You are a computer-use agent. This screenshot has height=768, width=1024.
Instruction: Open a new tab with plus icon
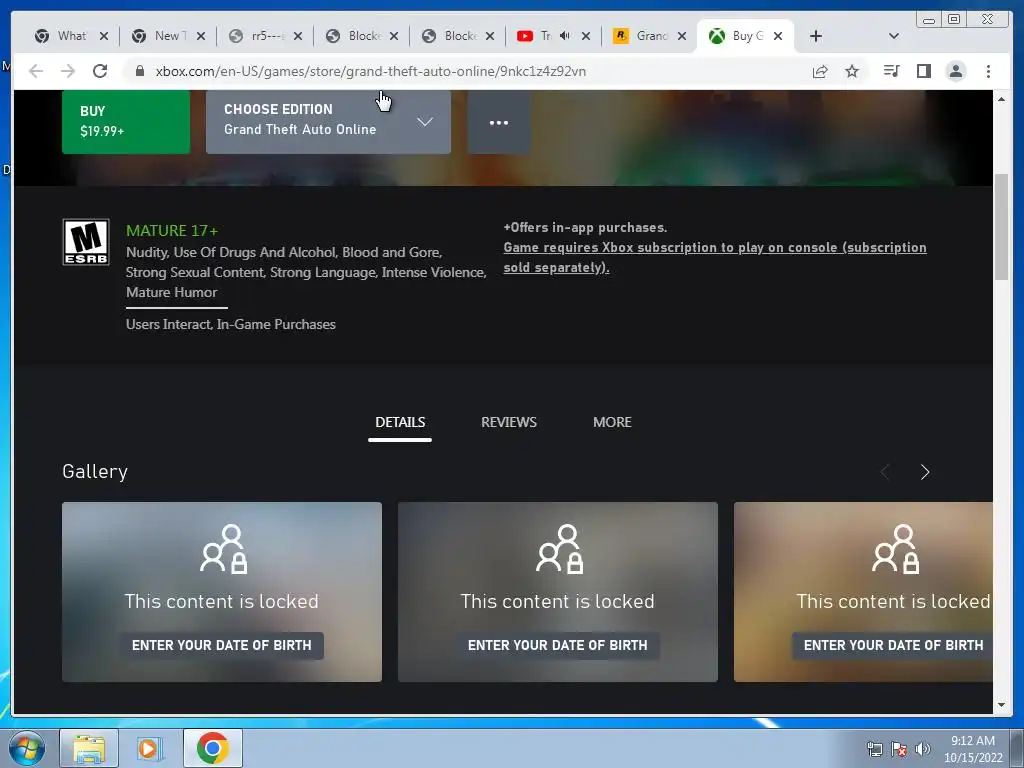tap(816, 36)
